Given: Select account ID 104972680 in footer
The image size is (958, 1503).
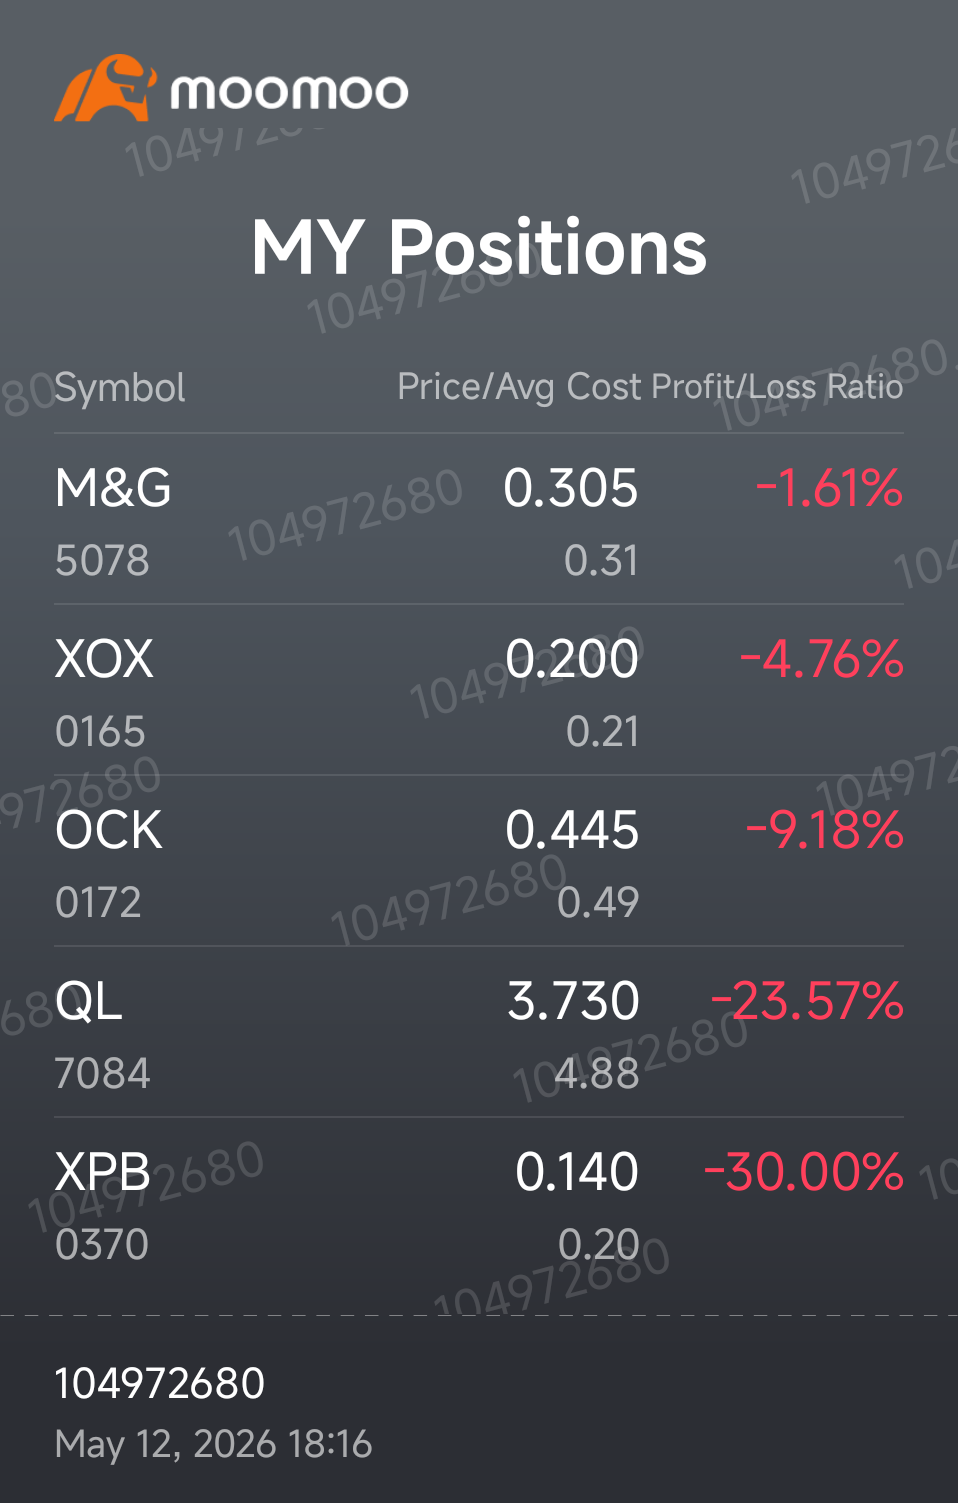Looking at the screenshot, I should pyautogui.click(x=160, y=1384).
